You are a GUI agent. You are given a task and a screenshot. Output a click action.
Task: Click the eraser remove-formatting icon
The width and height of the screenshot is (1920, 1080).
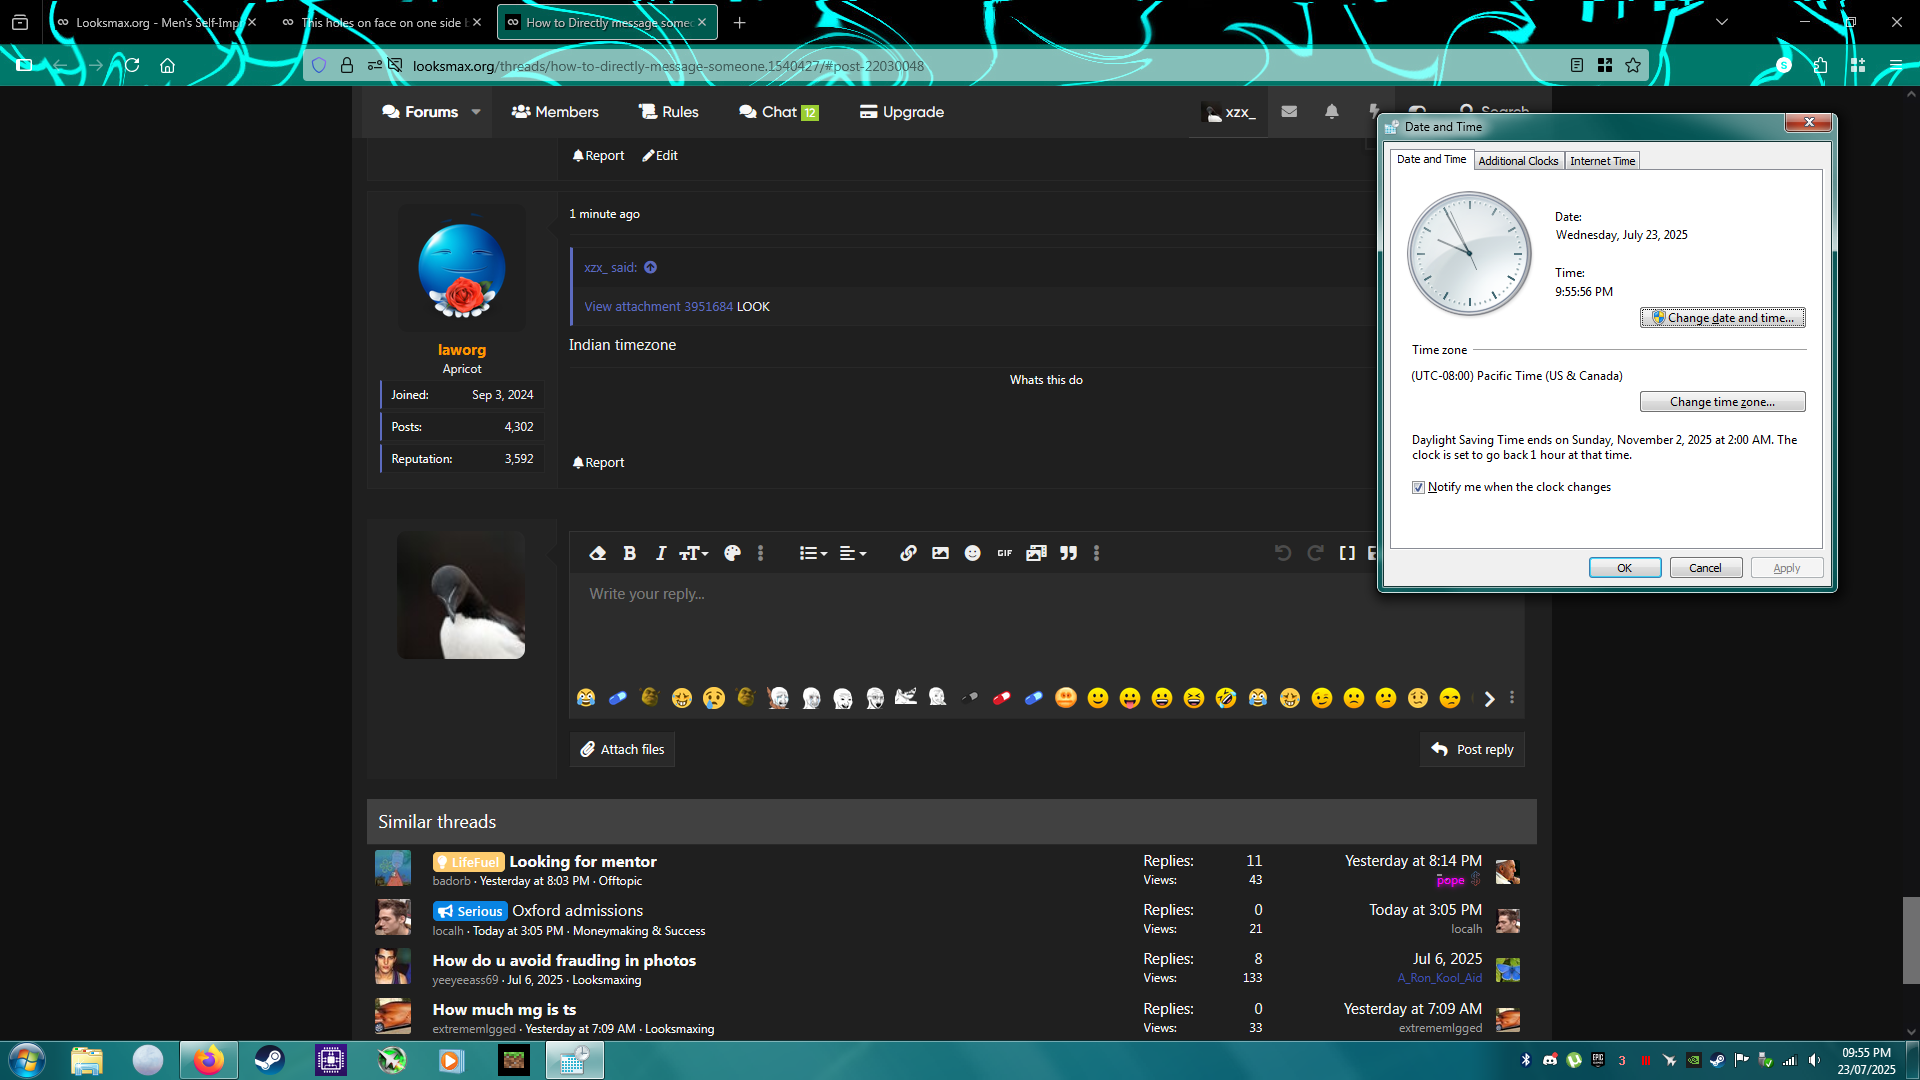598,553
